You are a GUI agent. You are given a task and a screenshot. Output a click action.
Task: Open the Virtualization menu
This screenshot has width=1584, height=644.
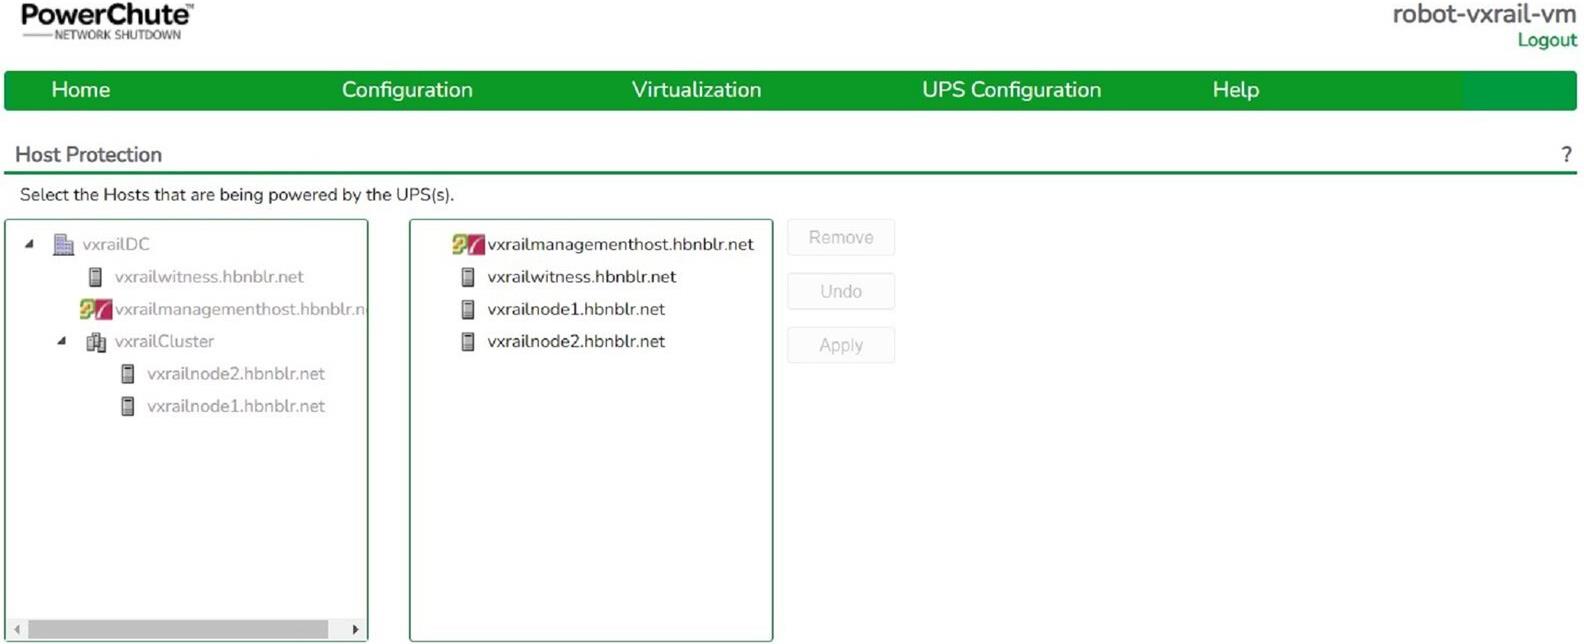coord(696,90)
